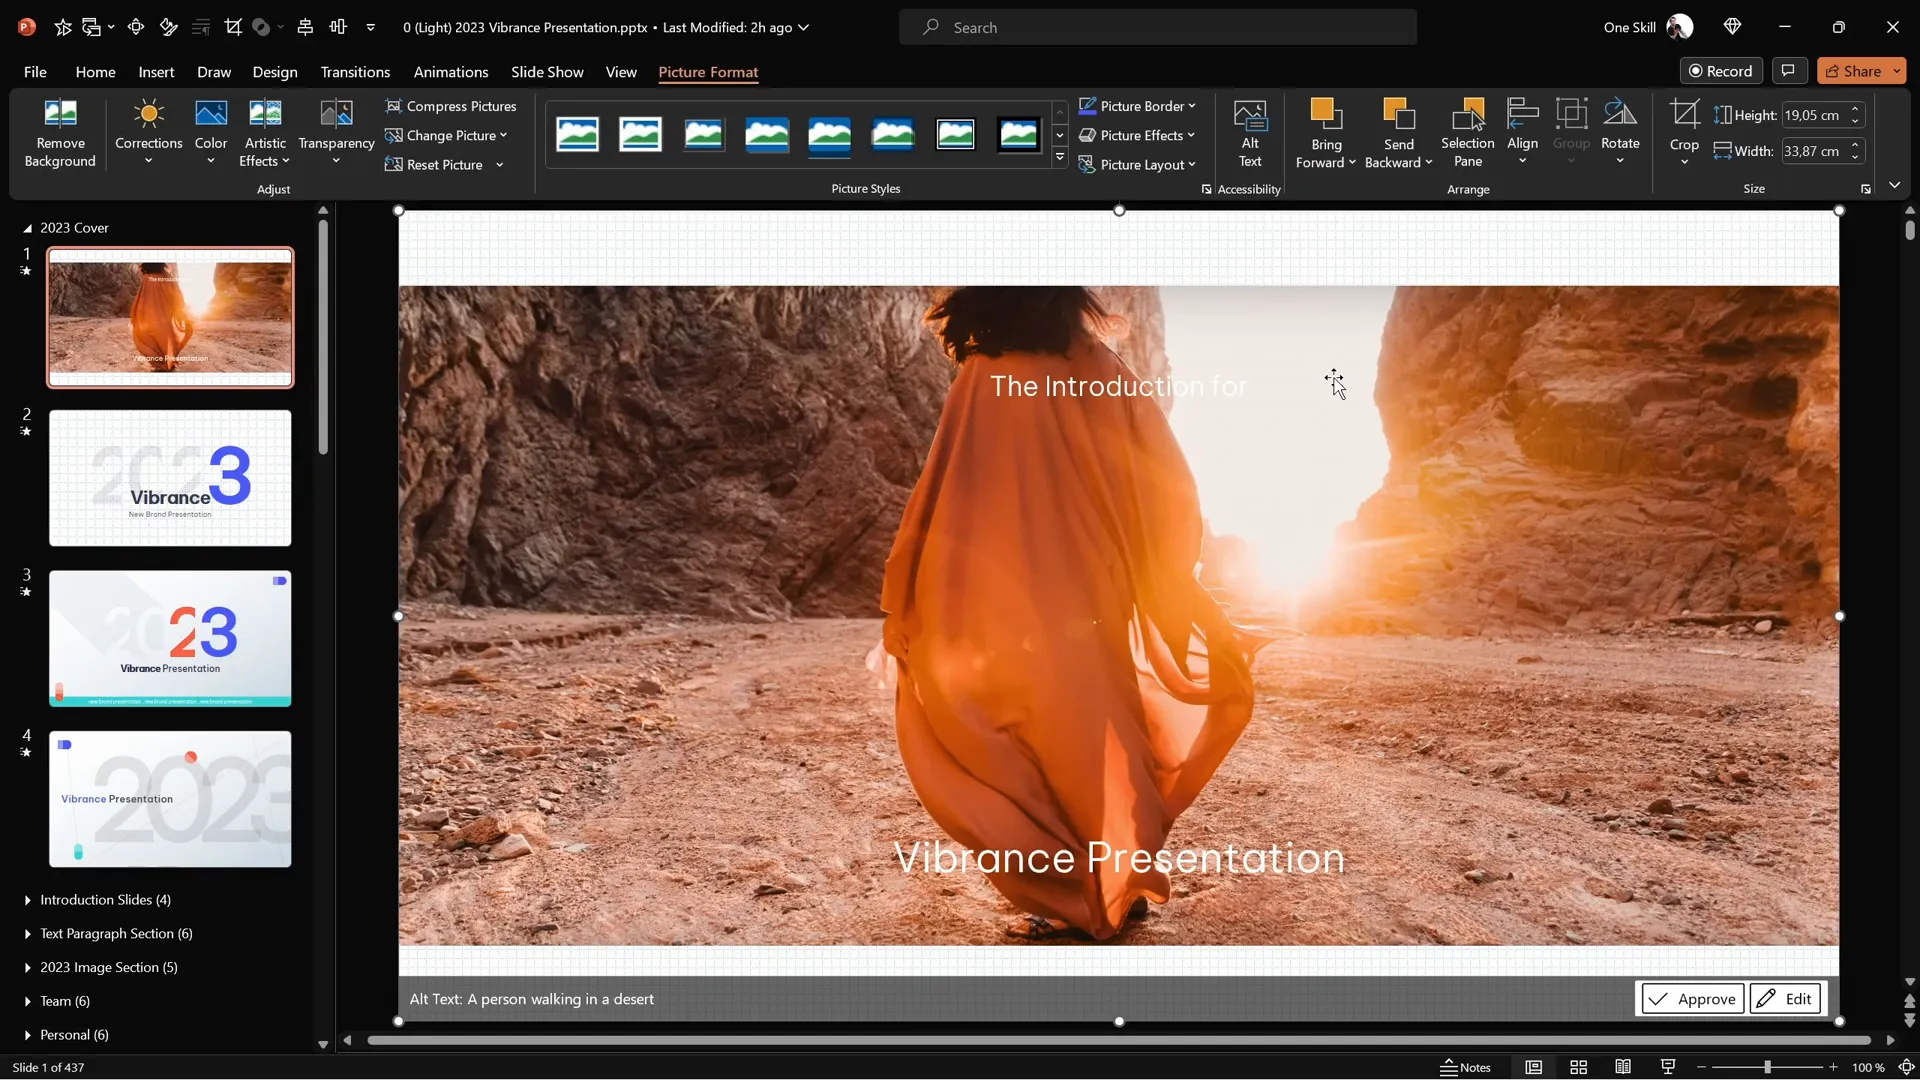
Task: Switch to the Animations tab
Action: coord(451,72)
